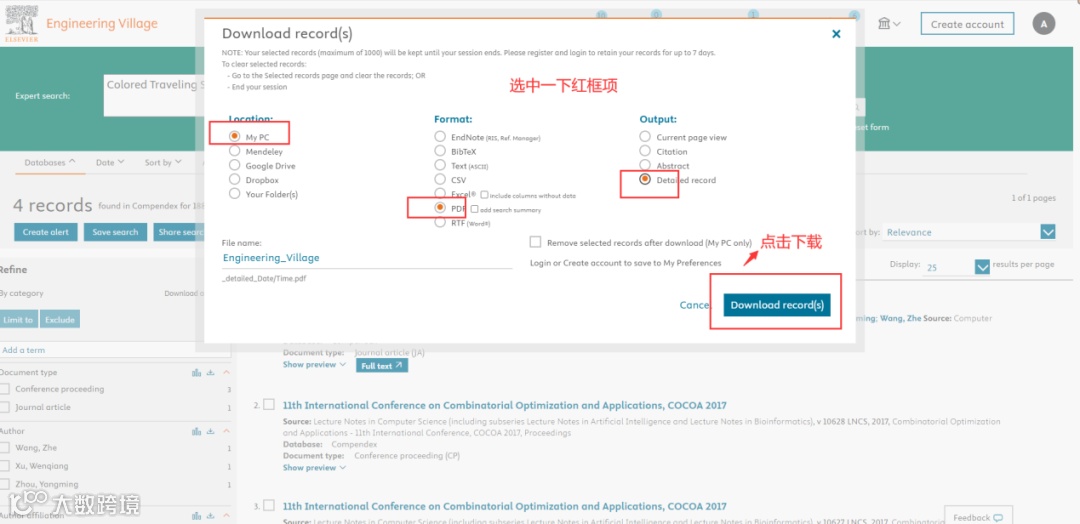1080x524 pixels.
Task: Select checkbox for record 3
Action: (269, 505)
